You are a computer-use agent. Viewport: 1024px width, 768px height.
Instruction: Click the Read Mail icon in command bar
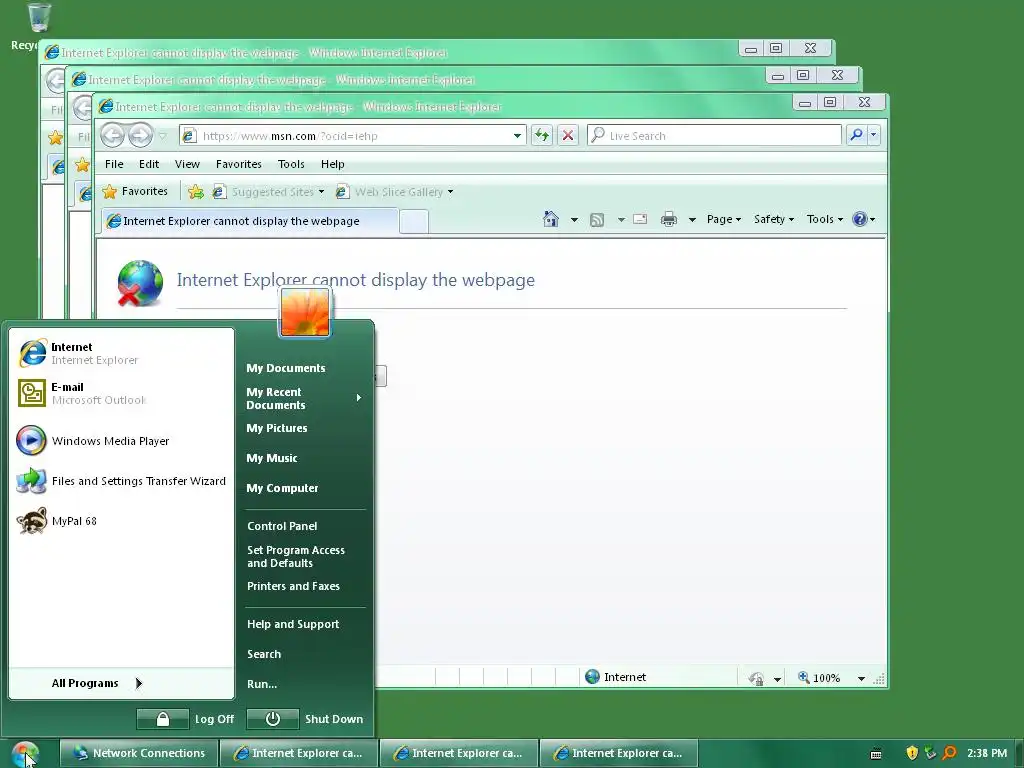pyautogui.click(x=640, y=219)
